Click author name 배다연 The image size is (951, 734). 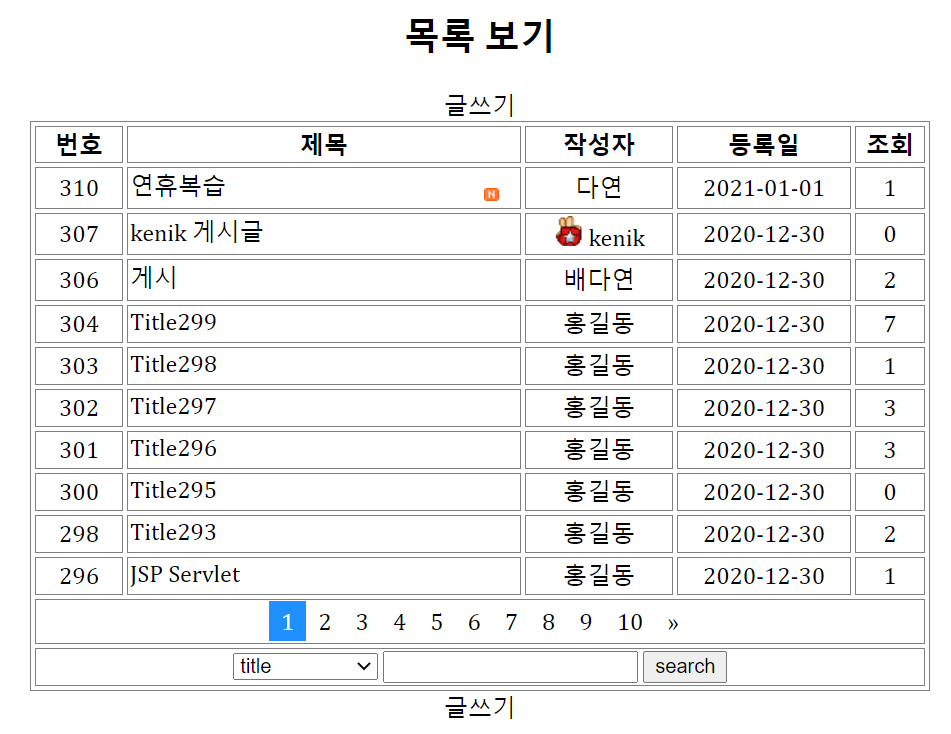tap(599, 280)
